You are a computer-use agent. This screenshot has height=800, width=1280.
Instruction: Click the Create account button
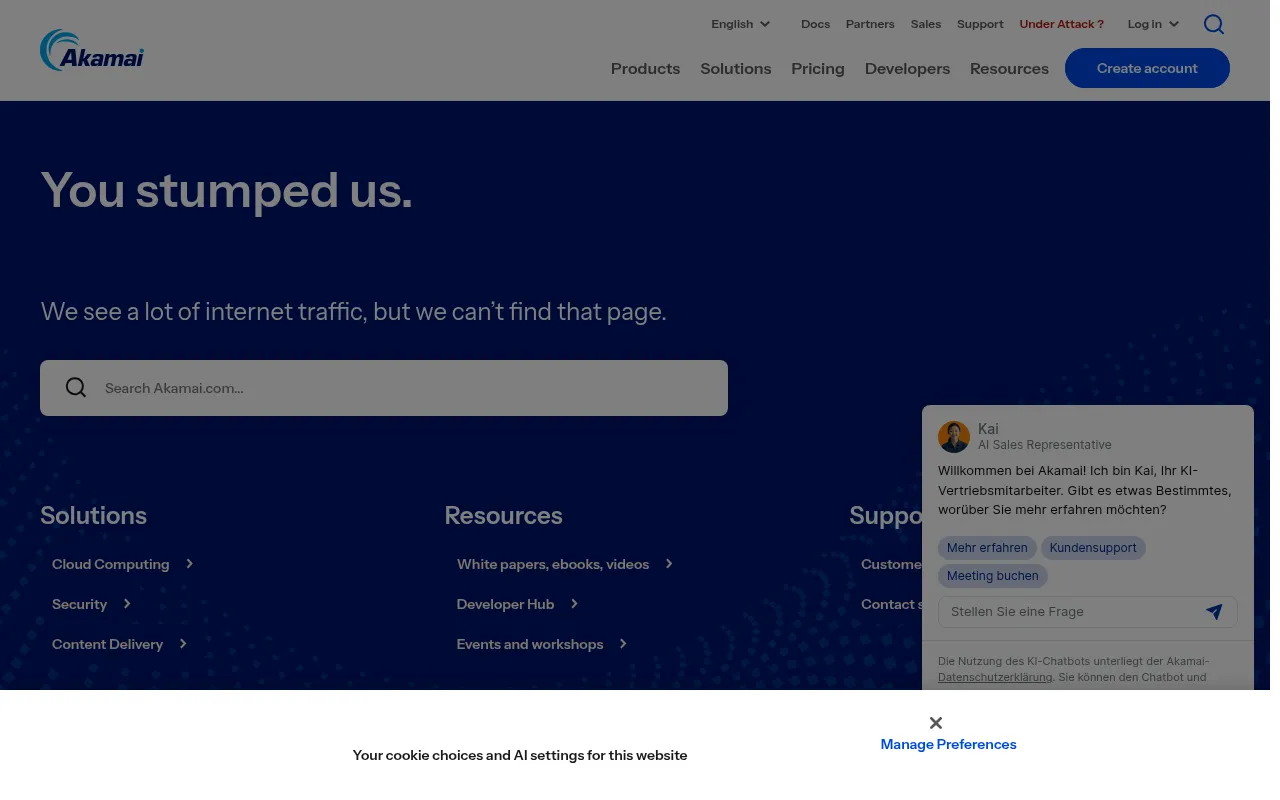click(x=1147, y=68)
